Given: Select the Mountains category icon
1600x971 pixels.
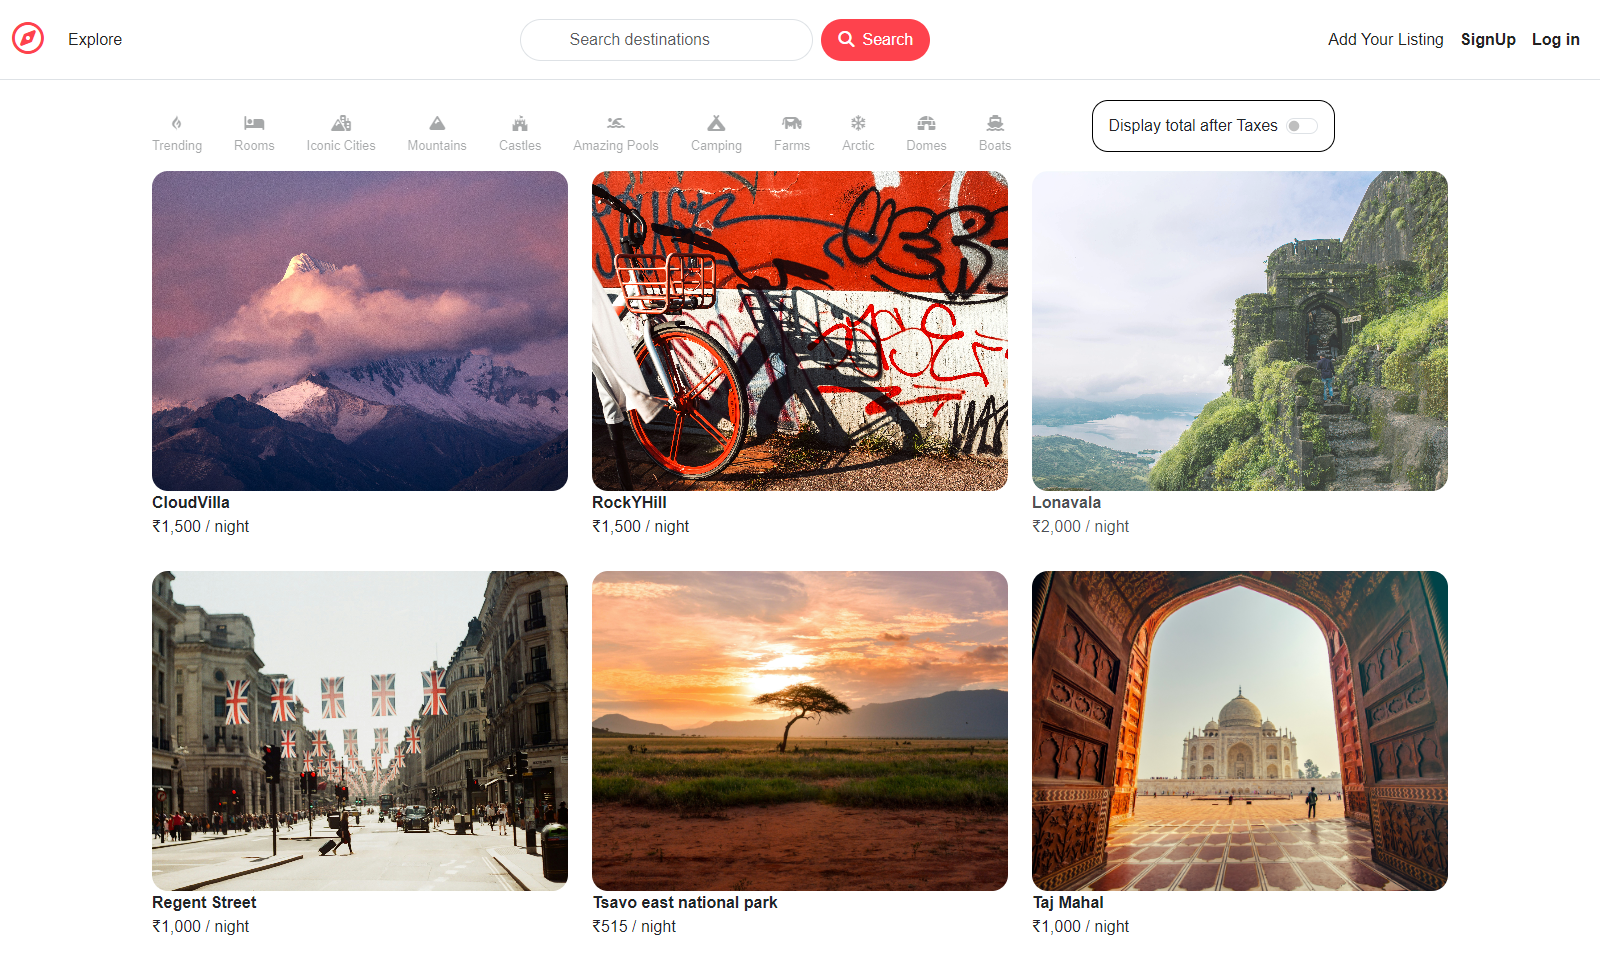Looking at the screenshot, I should (437, 123).
